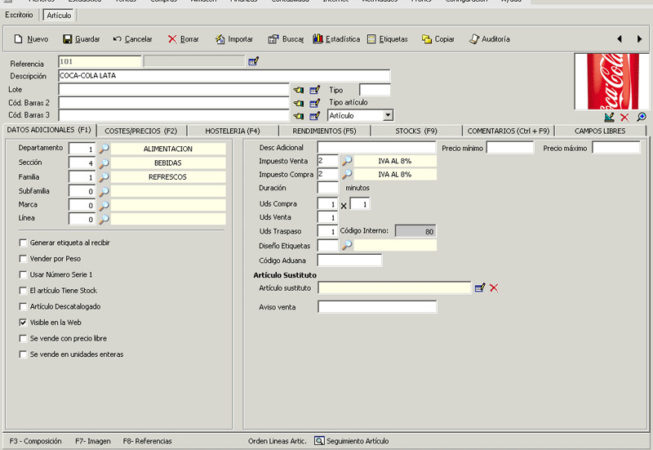
Task: Enable Se vende con precio libre
Action: pos(23,338)
